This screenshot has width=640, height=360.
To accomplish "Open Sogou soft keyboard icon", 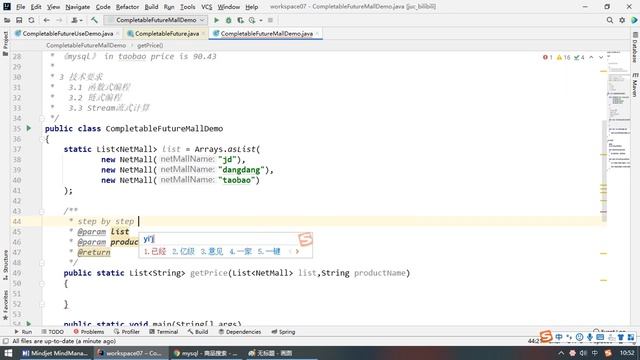I will [x=600, y=337].
